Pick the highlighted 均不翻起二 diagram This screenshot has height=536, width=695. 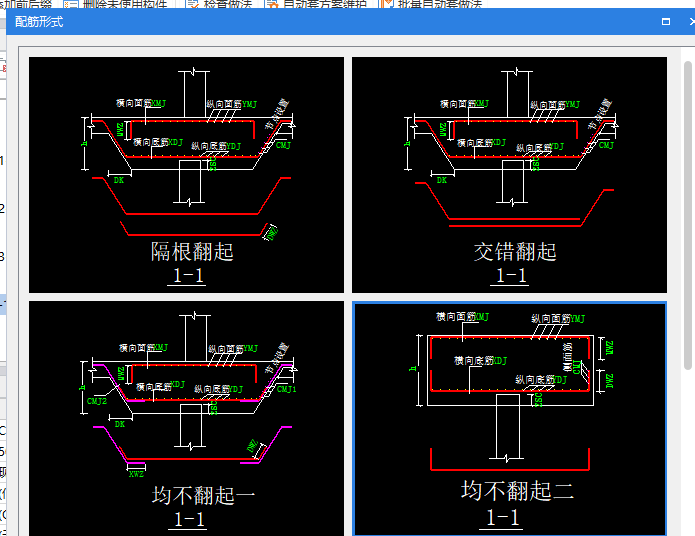click(x=509, y=418)
